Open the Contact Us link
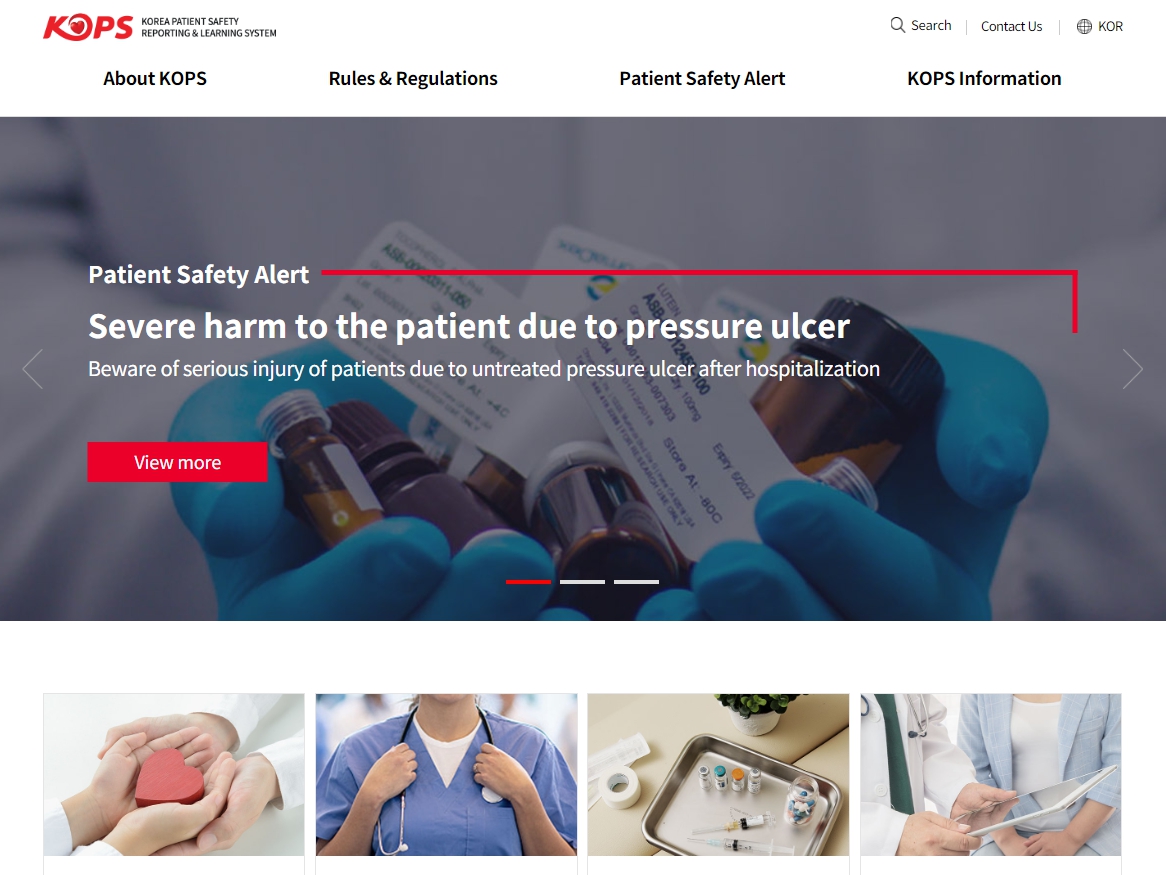The image size is (1166, 875). pyautogui.click(x=1011, y=27)
